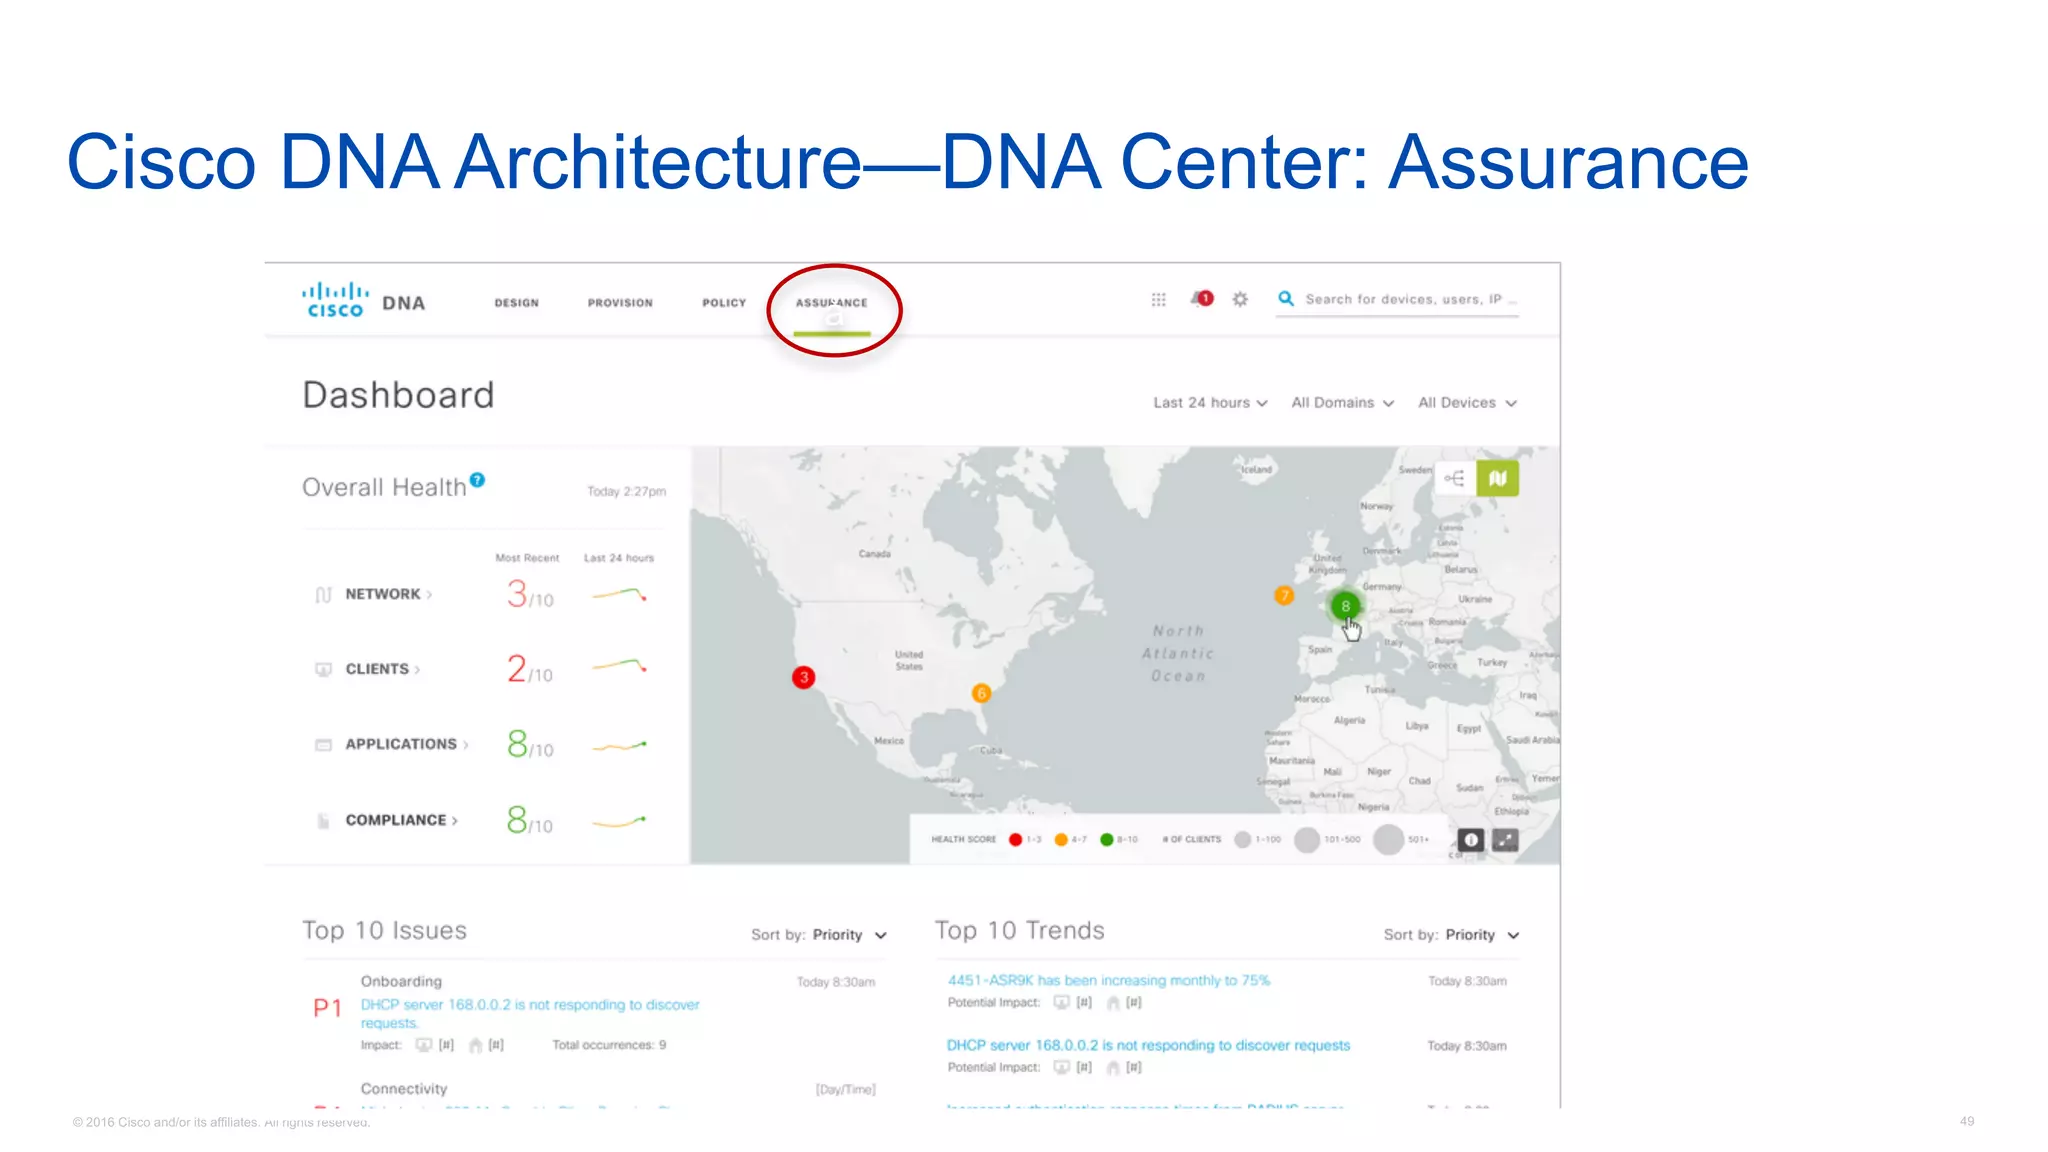Expand the Network health category
Viewport: 2048px width, 1152px height.
pyautogui.click(x=388, y=594)
